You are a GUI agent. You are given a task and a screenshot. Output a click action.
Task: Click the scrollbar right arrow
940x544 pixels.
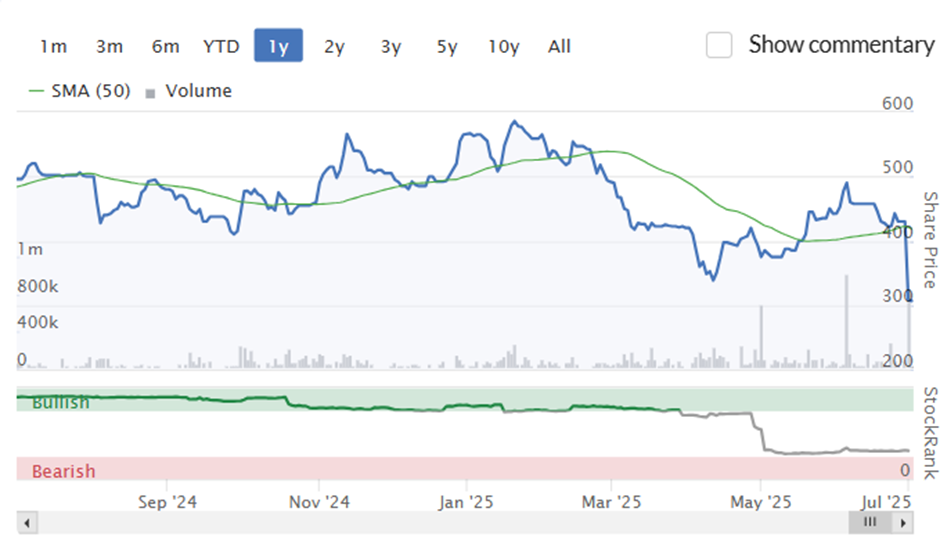click(903, 523)
